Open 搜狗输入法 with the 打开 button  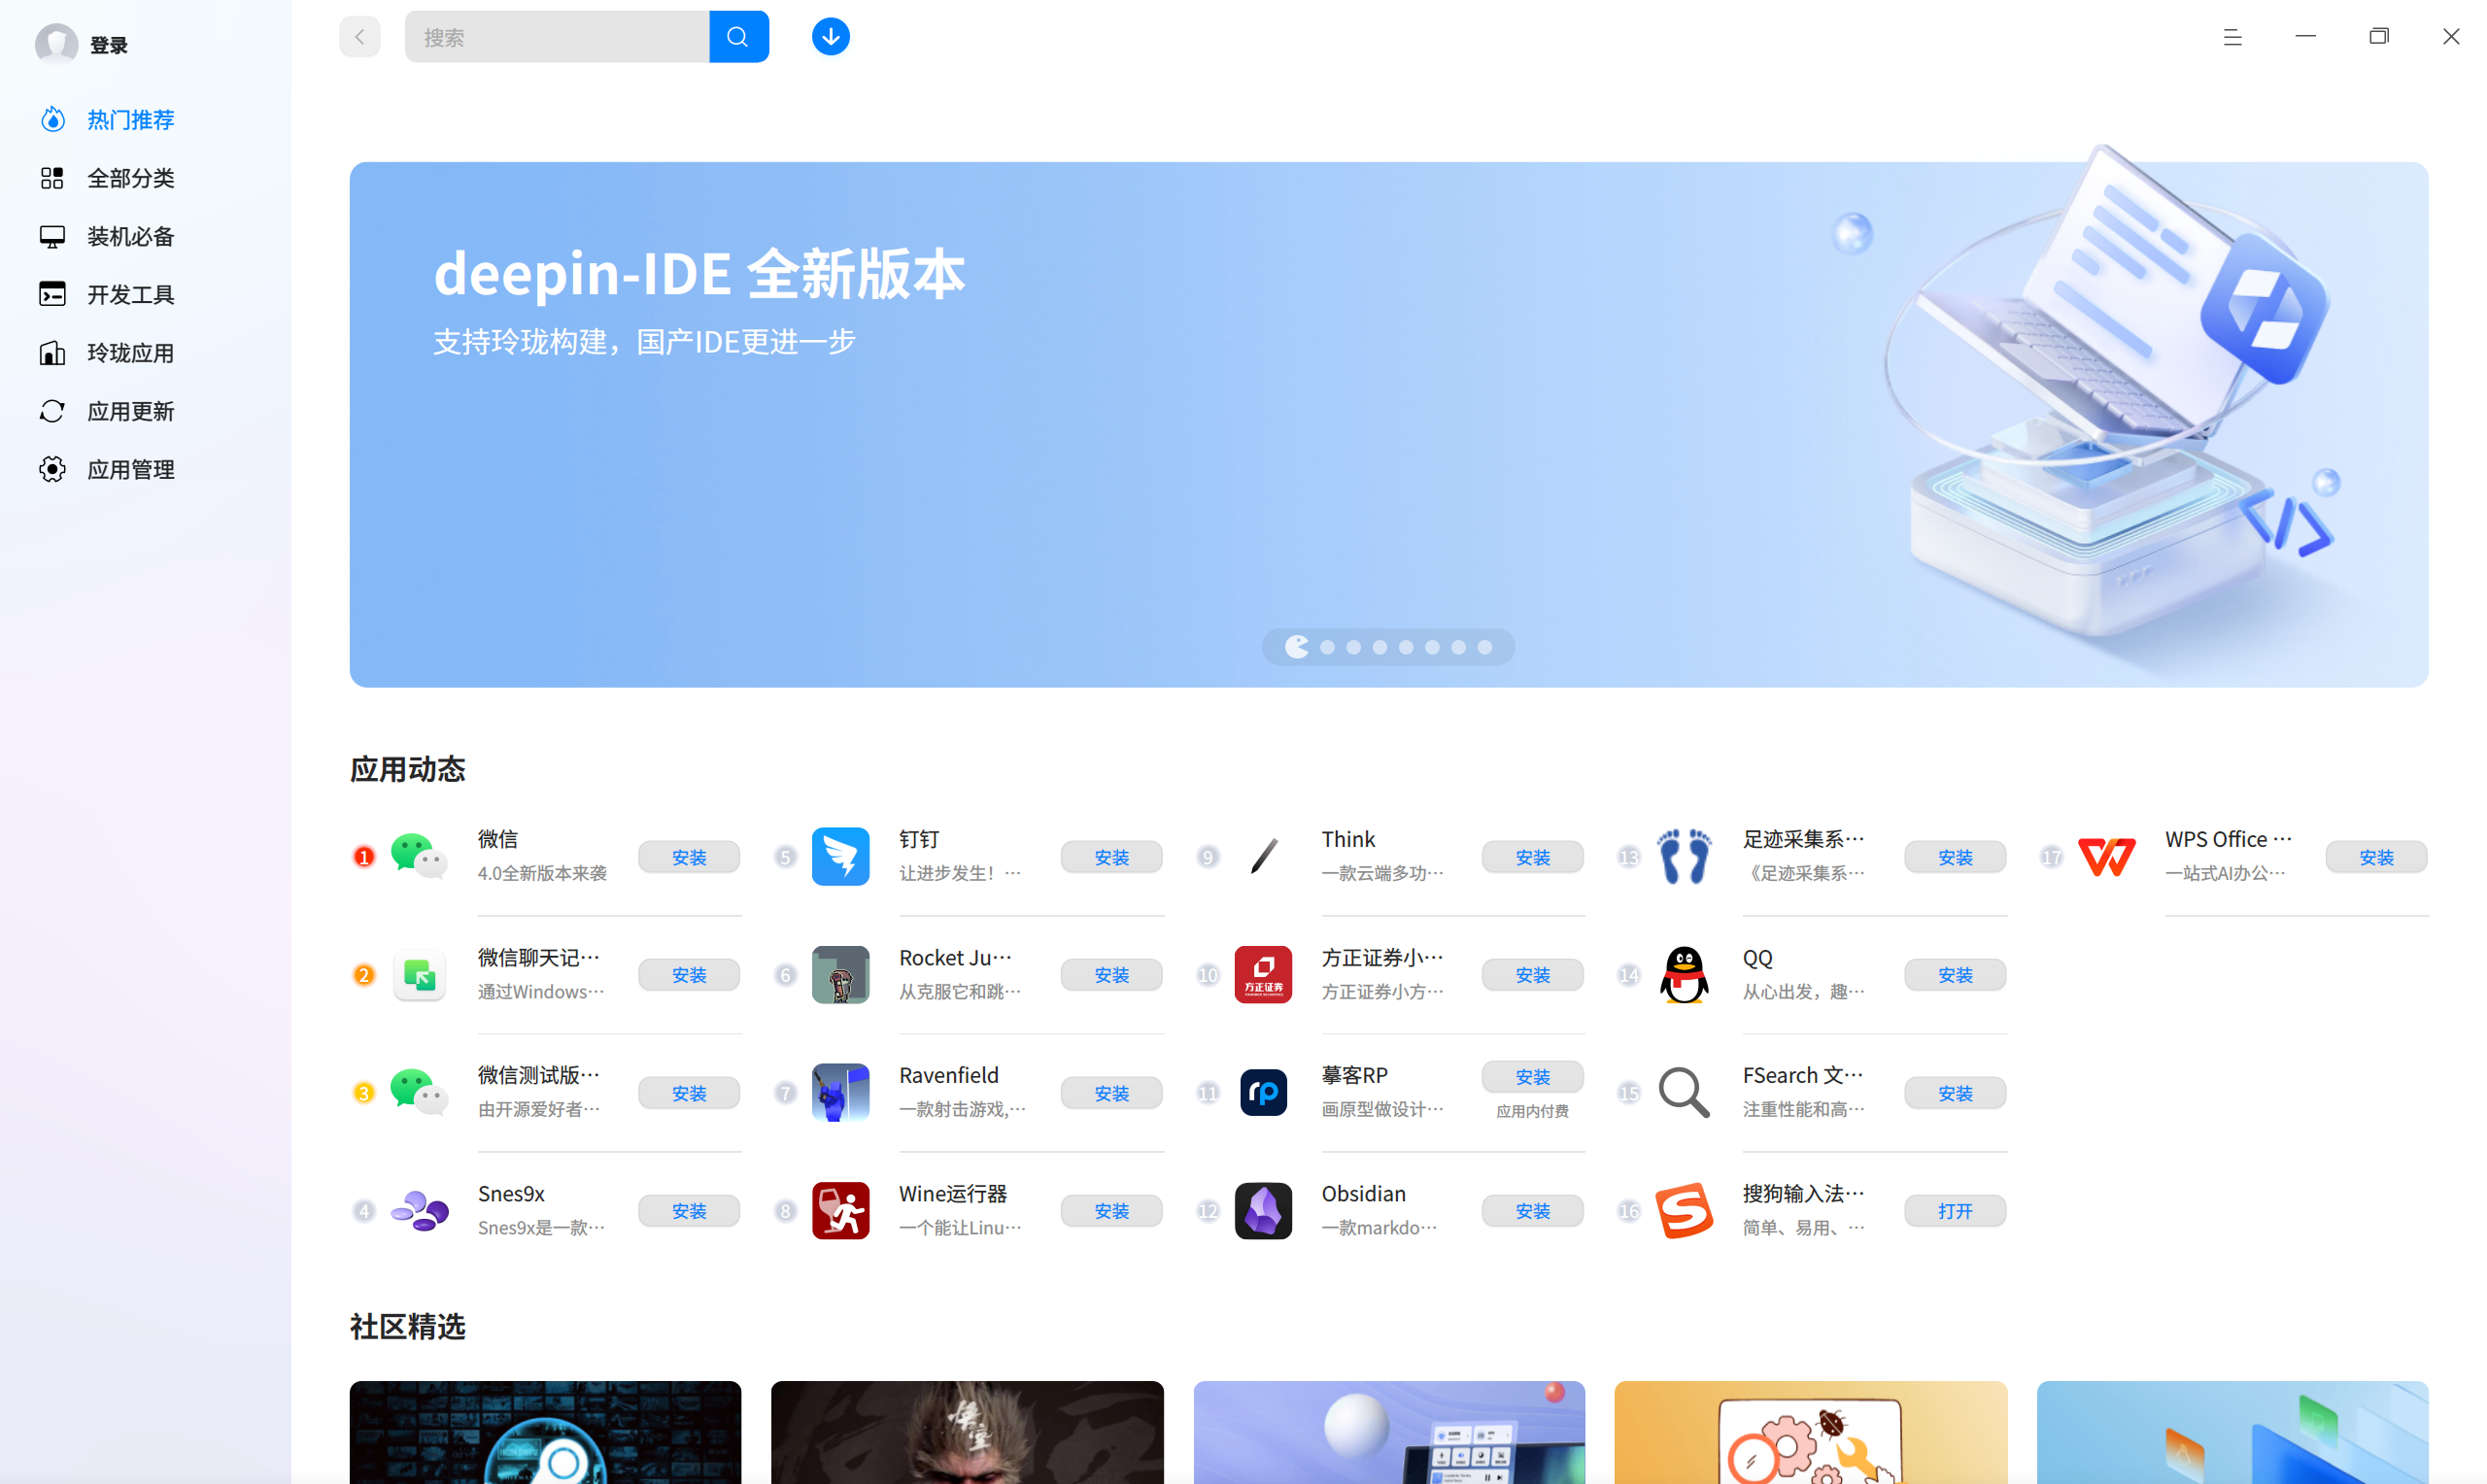tap(1955, 1211)
